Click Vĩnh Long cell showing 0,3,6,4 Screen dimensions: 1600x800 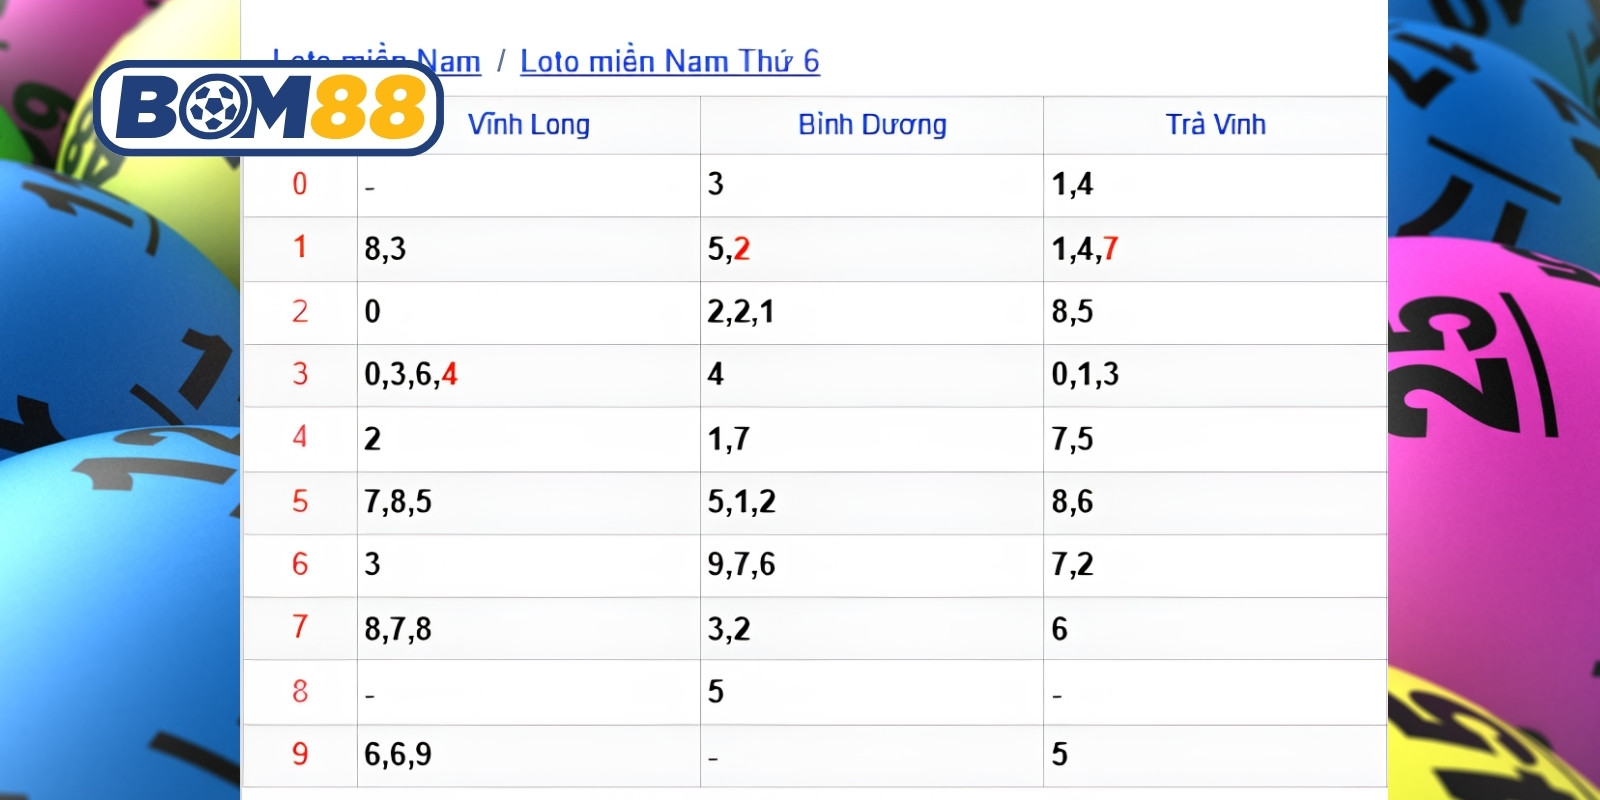(x=529, y=375)
